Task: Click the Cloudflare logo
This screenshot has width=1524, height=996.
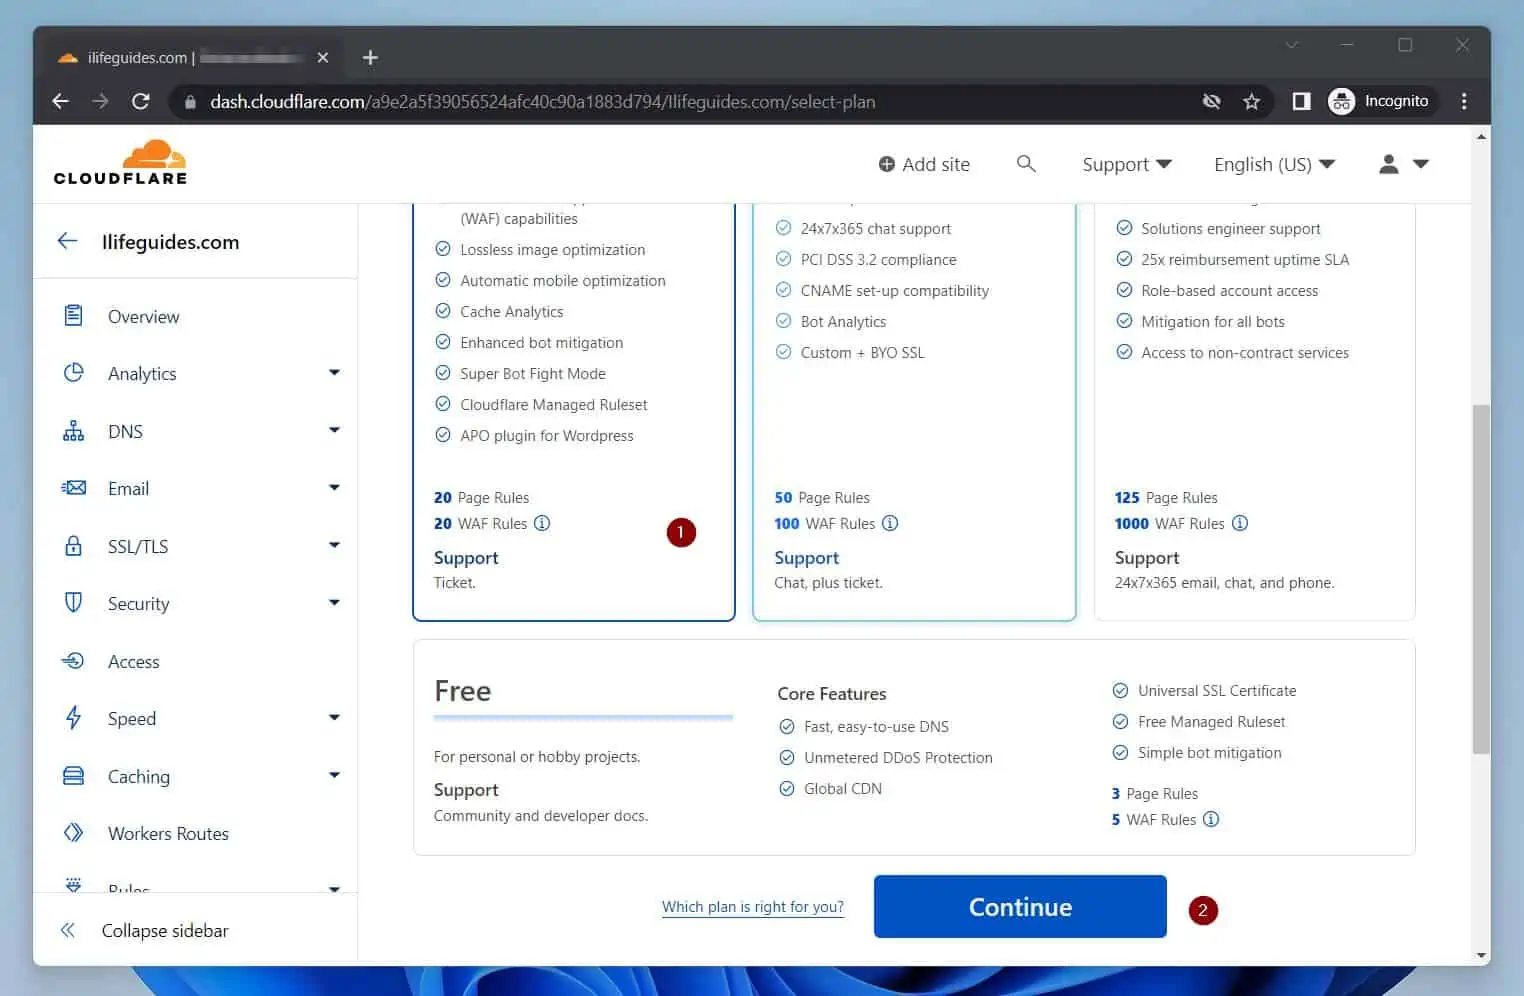Action: click(x=120, y=162)
